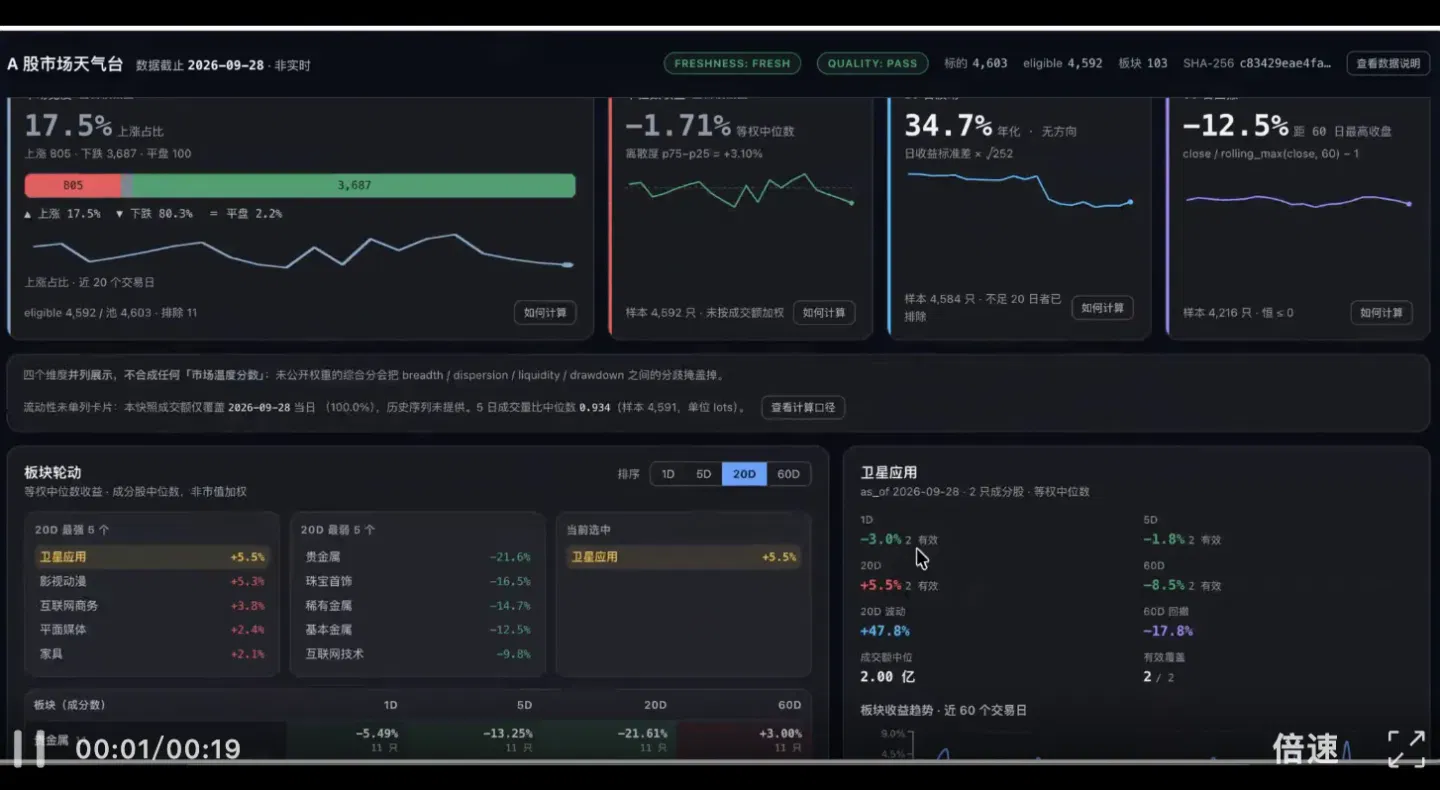Click the -3.0% 1D value in 卫星应用 panel
The image size is (1440, 790).
[x=880, y=539]
